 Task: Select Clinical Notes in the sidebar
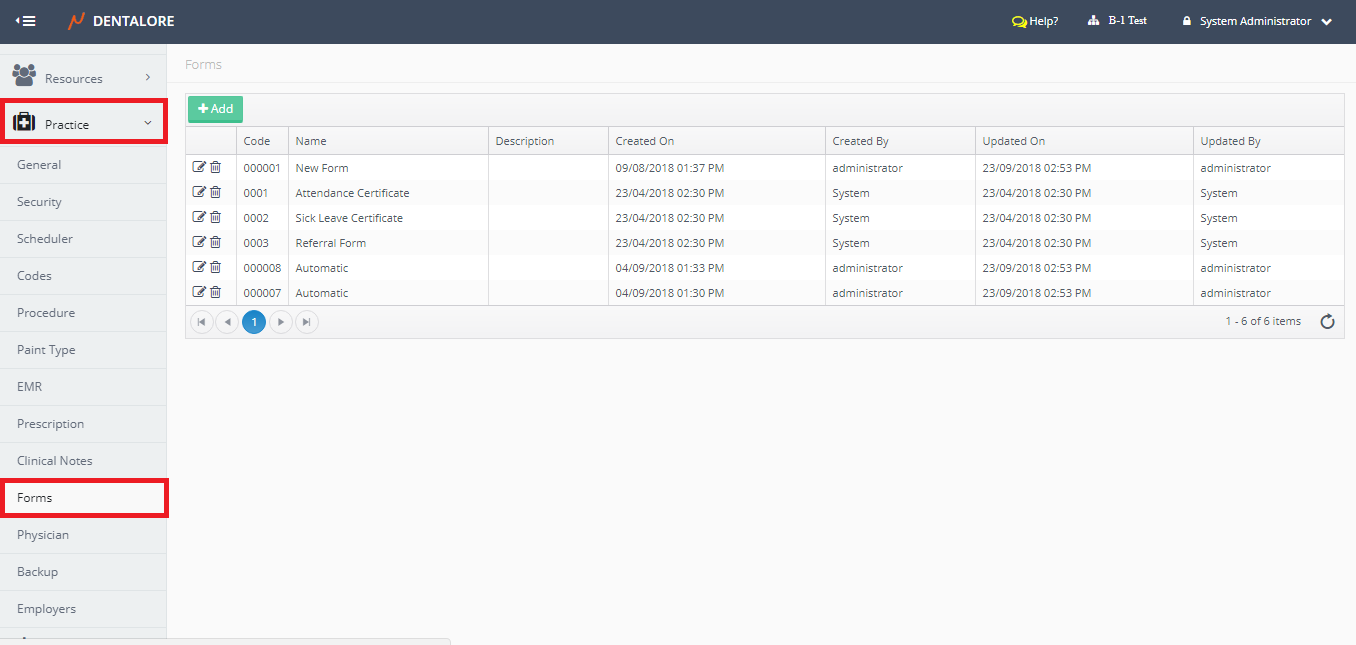[x=55, y=461]
